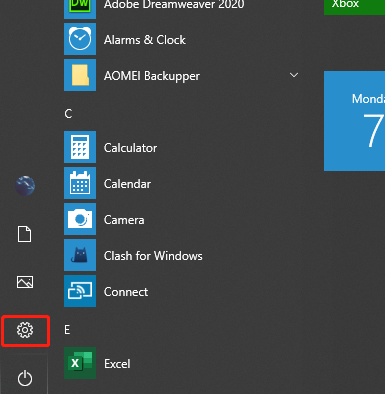Launch Alarms & Clock app icon

click(x=80, y=39)
